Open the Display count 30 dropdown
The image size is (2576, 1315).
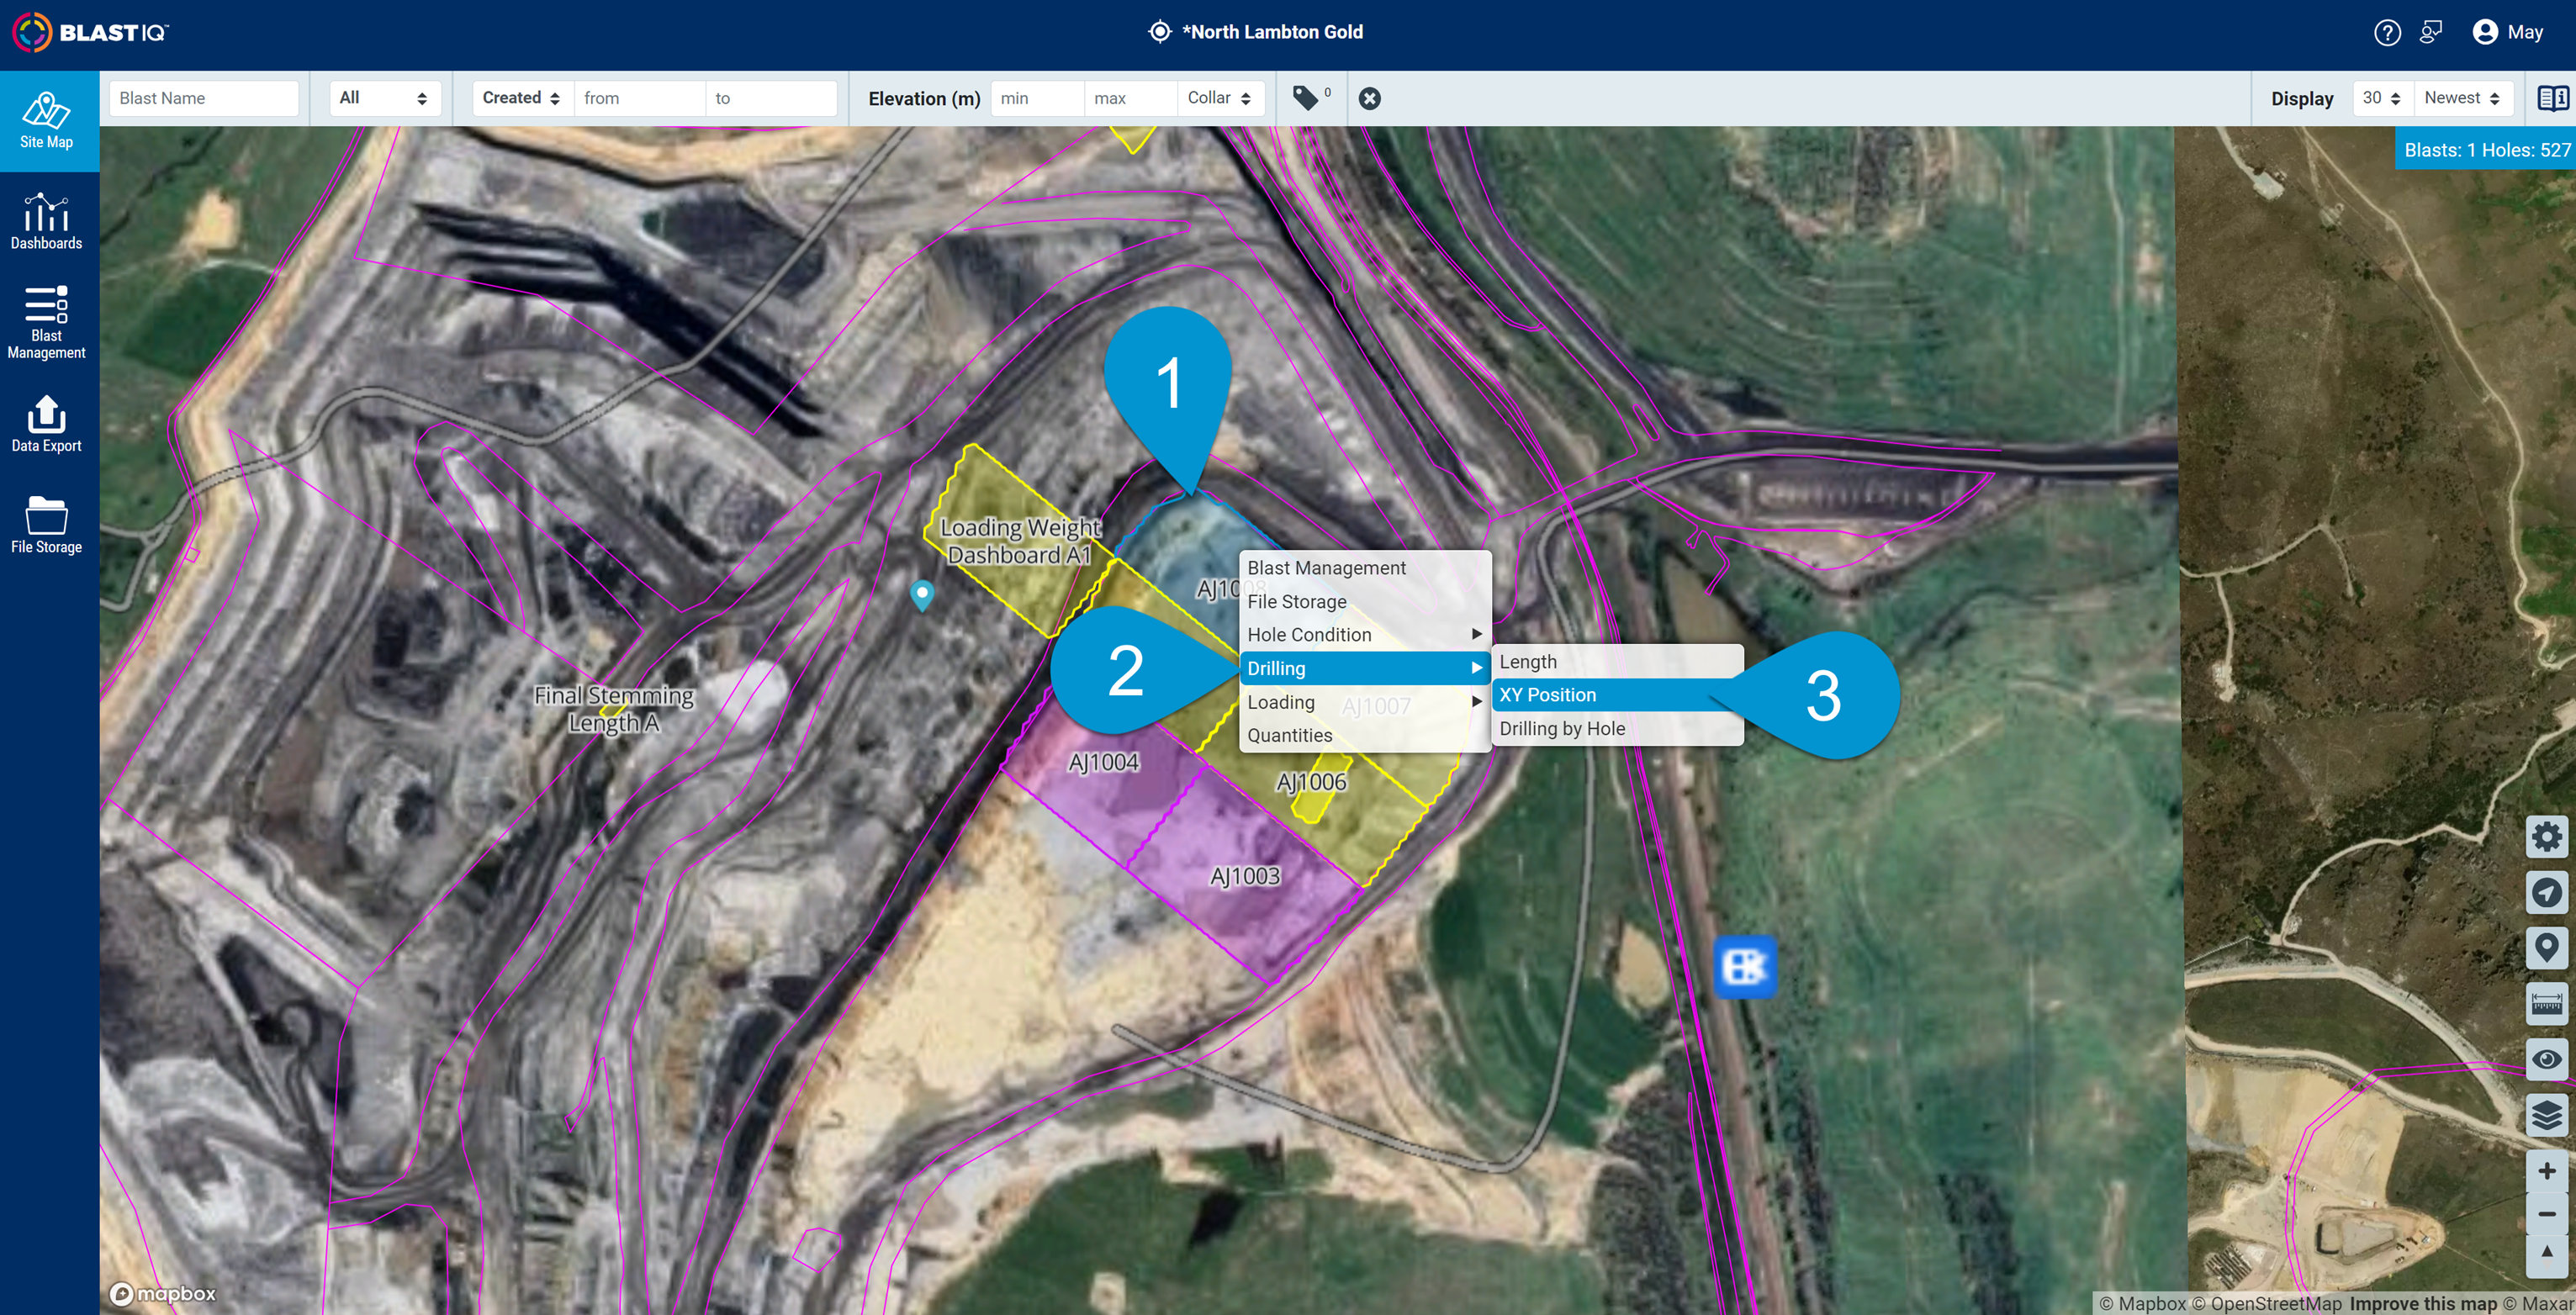(2382, 98)
